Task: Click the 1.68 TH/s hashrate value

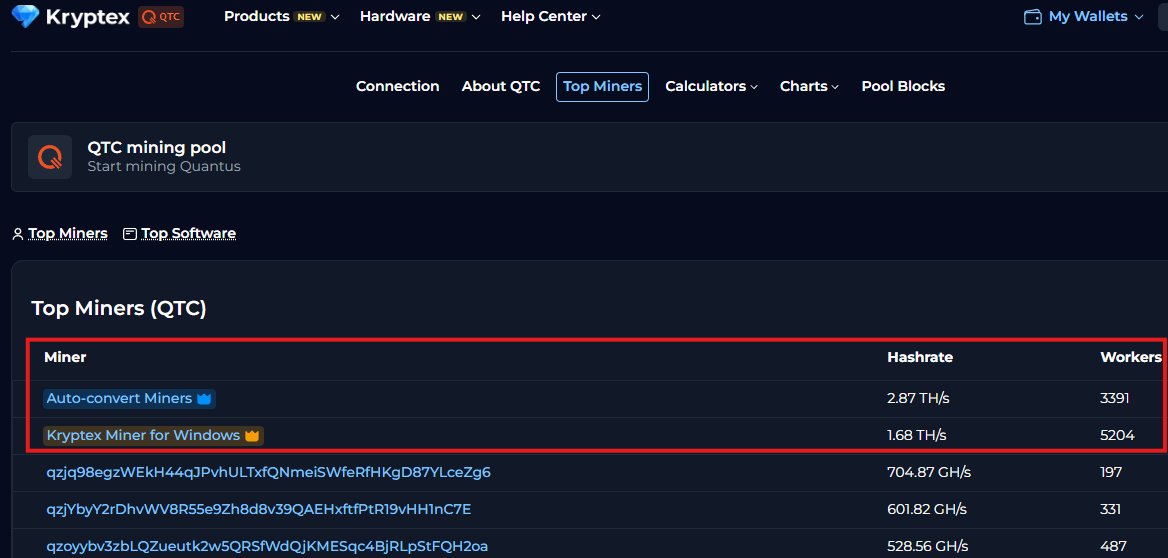Action: point(916,436)
